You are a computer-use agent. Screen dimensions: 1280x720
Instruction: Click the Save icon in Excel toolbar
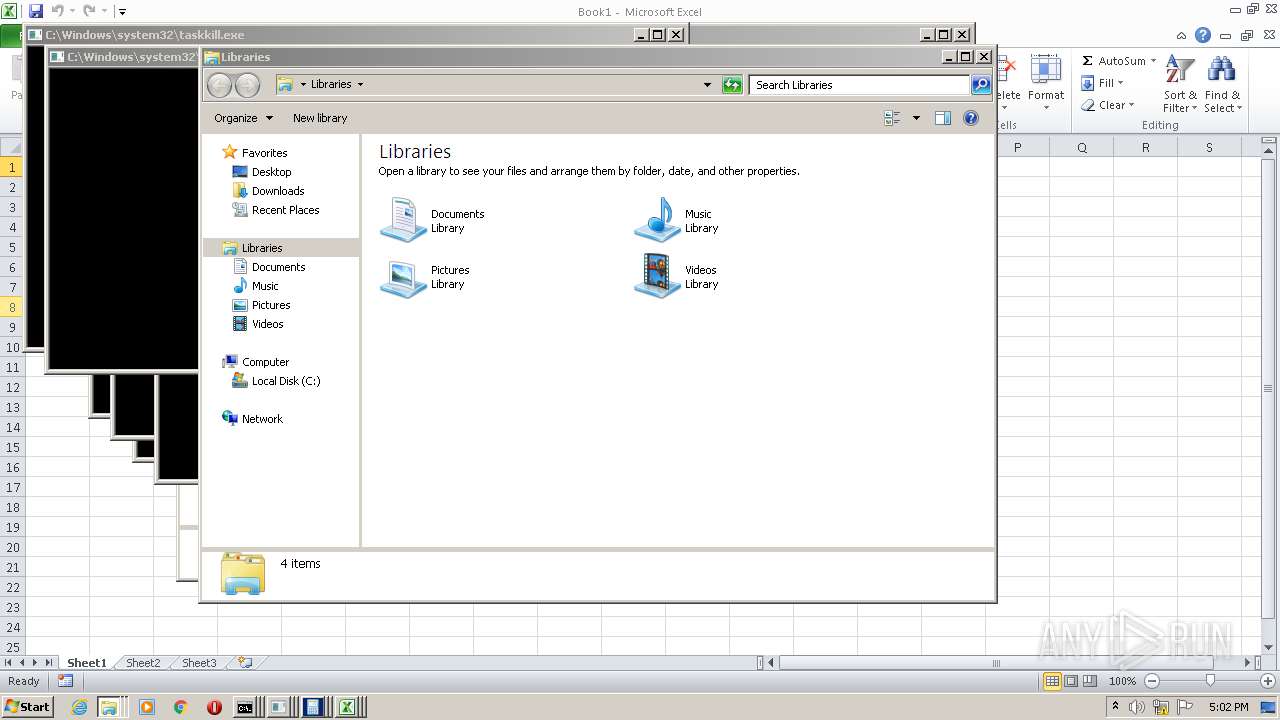[x=36, y=11]
